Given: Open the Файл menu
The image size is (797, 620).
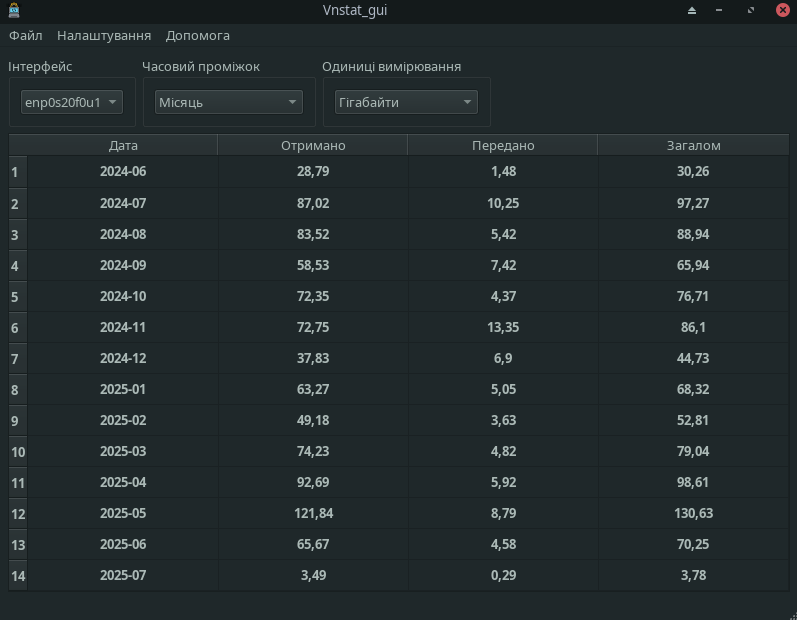Looking at the screenshot, I should coord(26,35).
